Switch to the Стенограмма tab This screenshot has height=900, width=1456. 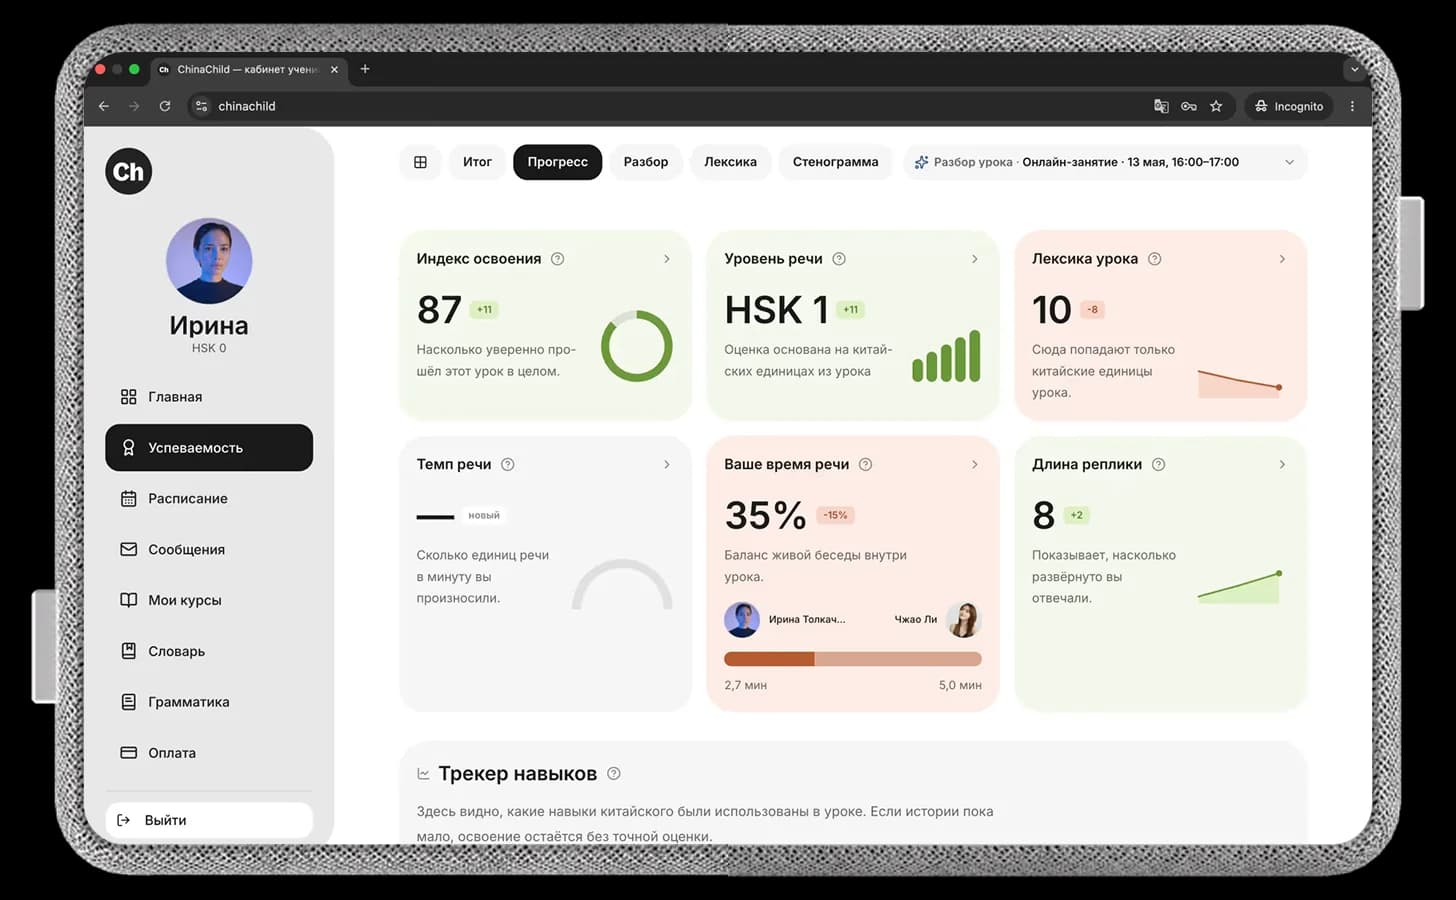click(x=835, y=162)
